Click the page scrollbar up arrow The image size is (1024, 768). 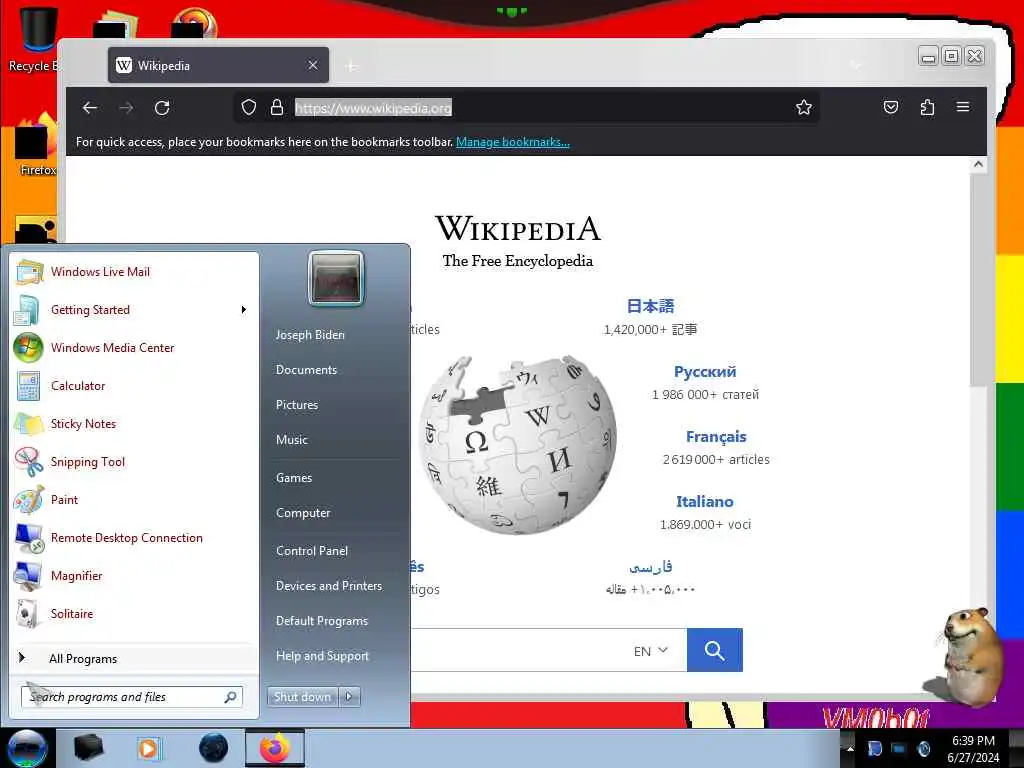coord(978,165)
